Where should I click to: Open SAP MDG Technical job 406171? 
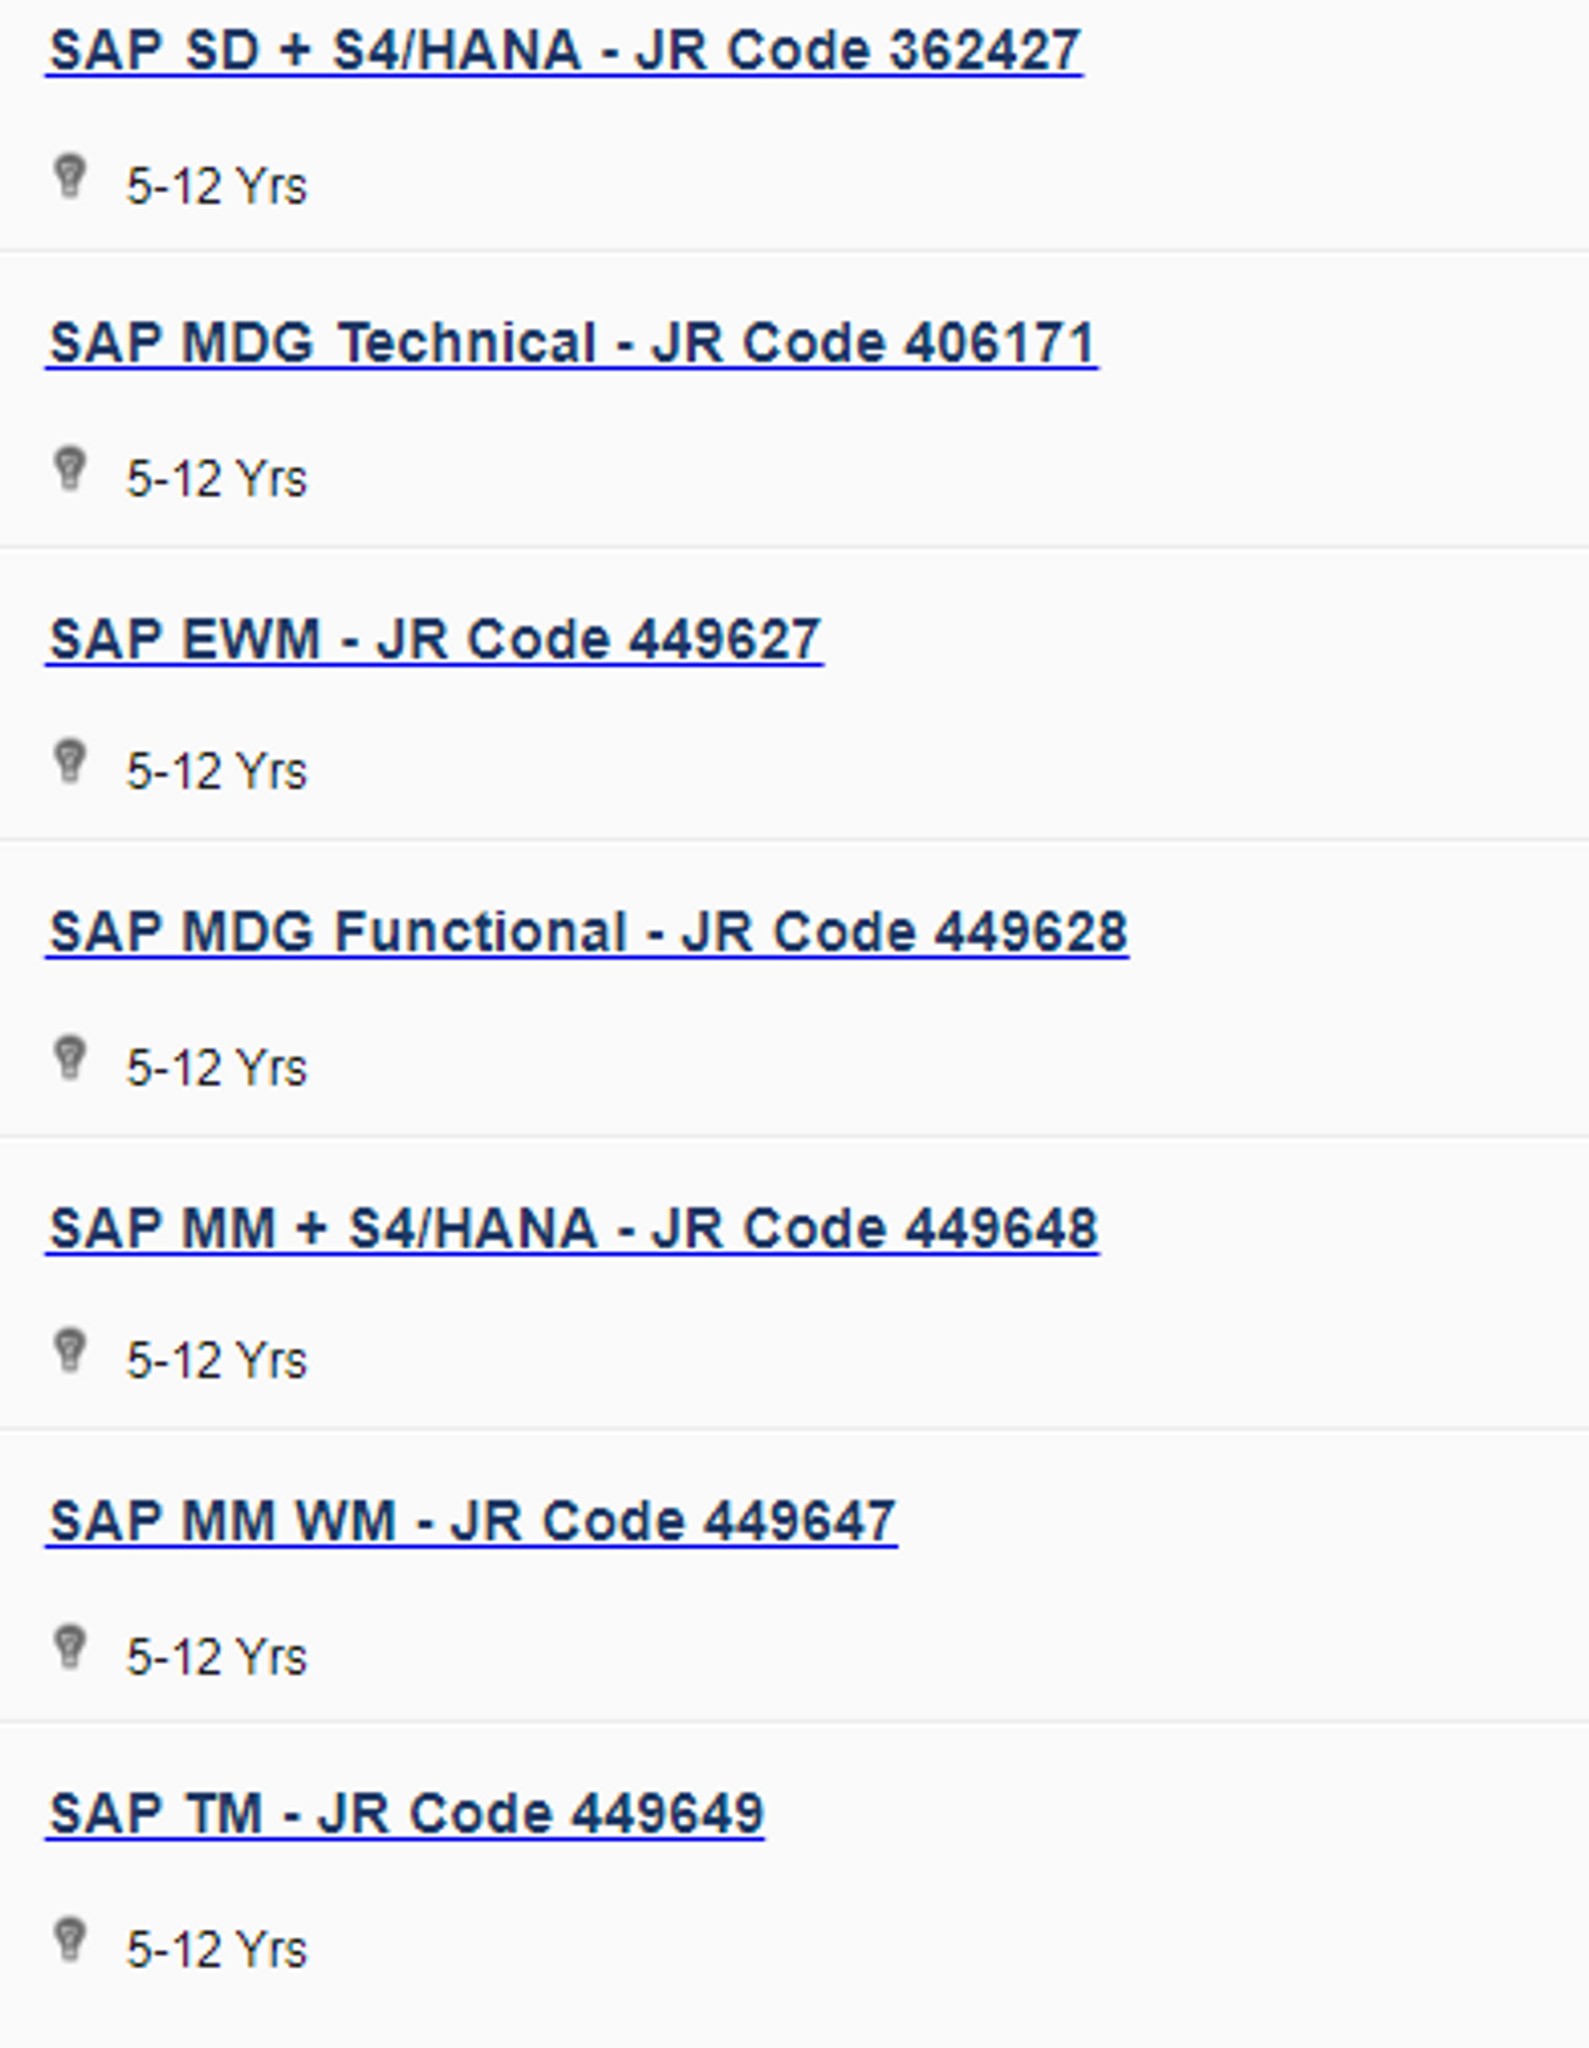coord(572,343)
